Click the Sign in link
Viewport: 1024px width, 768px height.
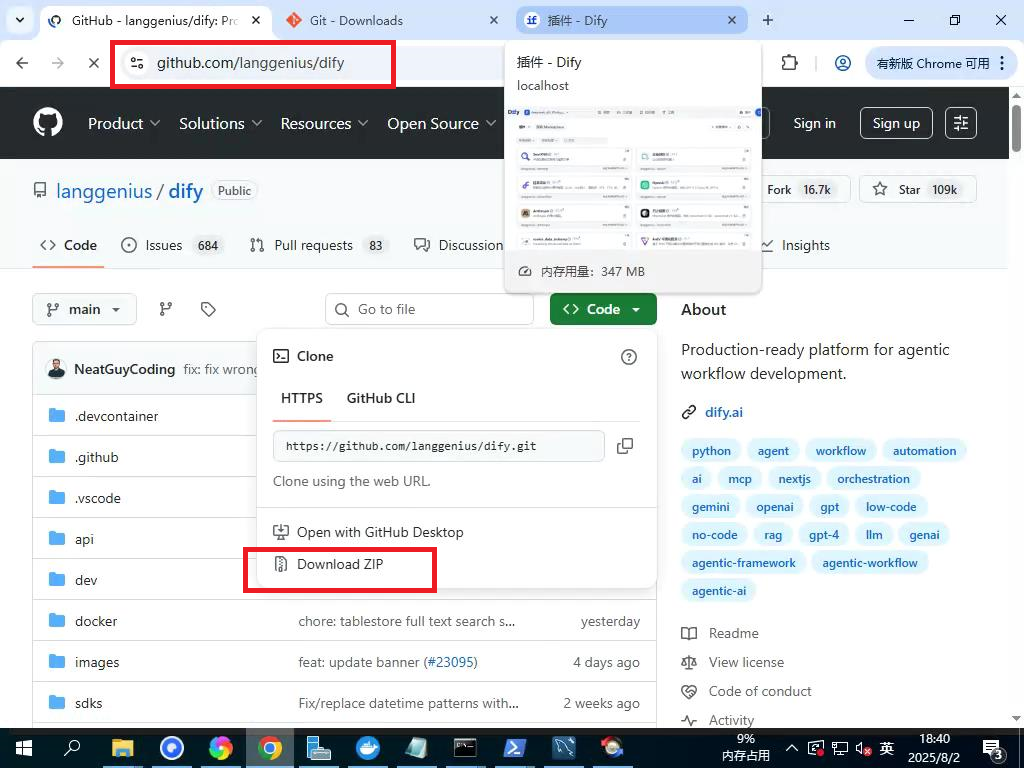(x=814, y=123)
